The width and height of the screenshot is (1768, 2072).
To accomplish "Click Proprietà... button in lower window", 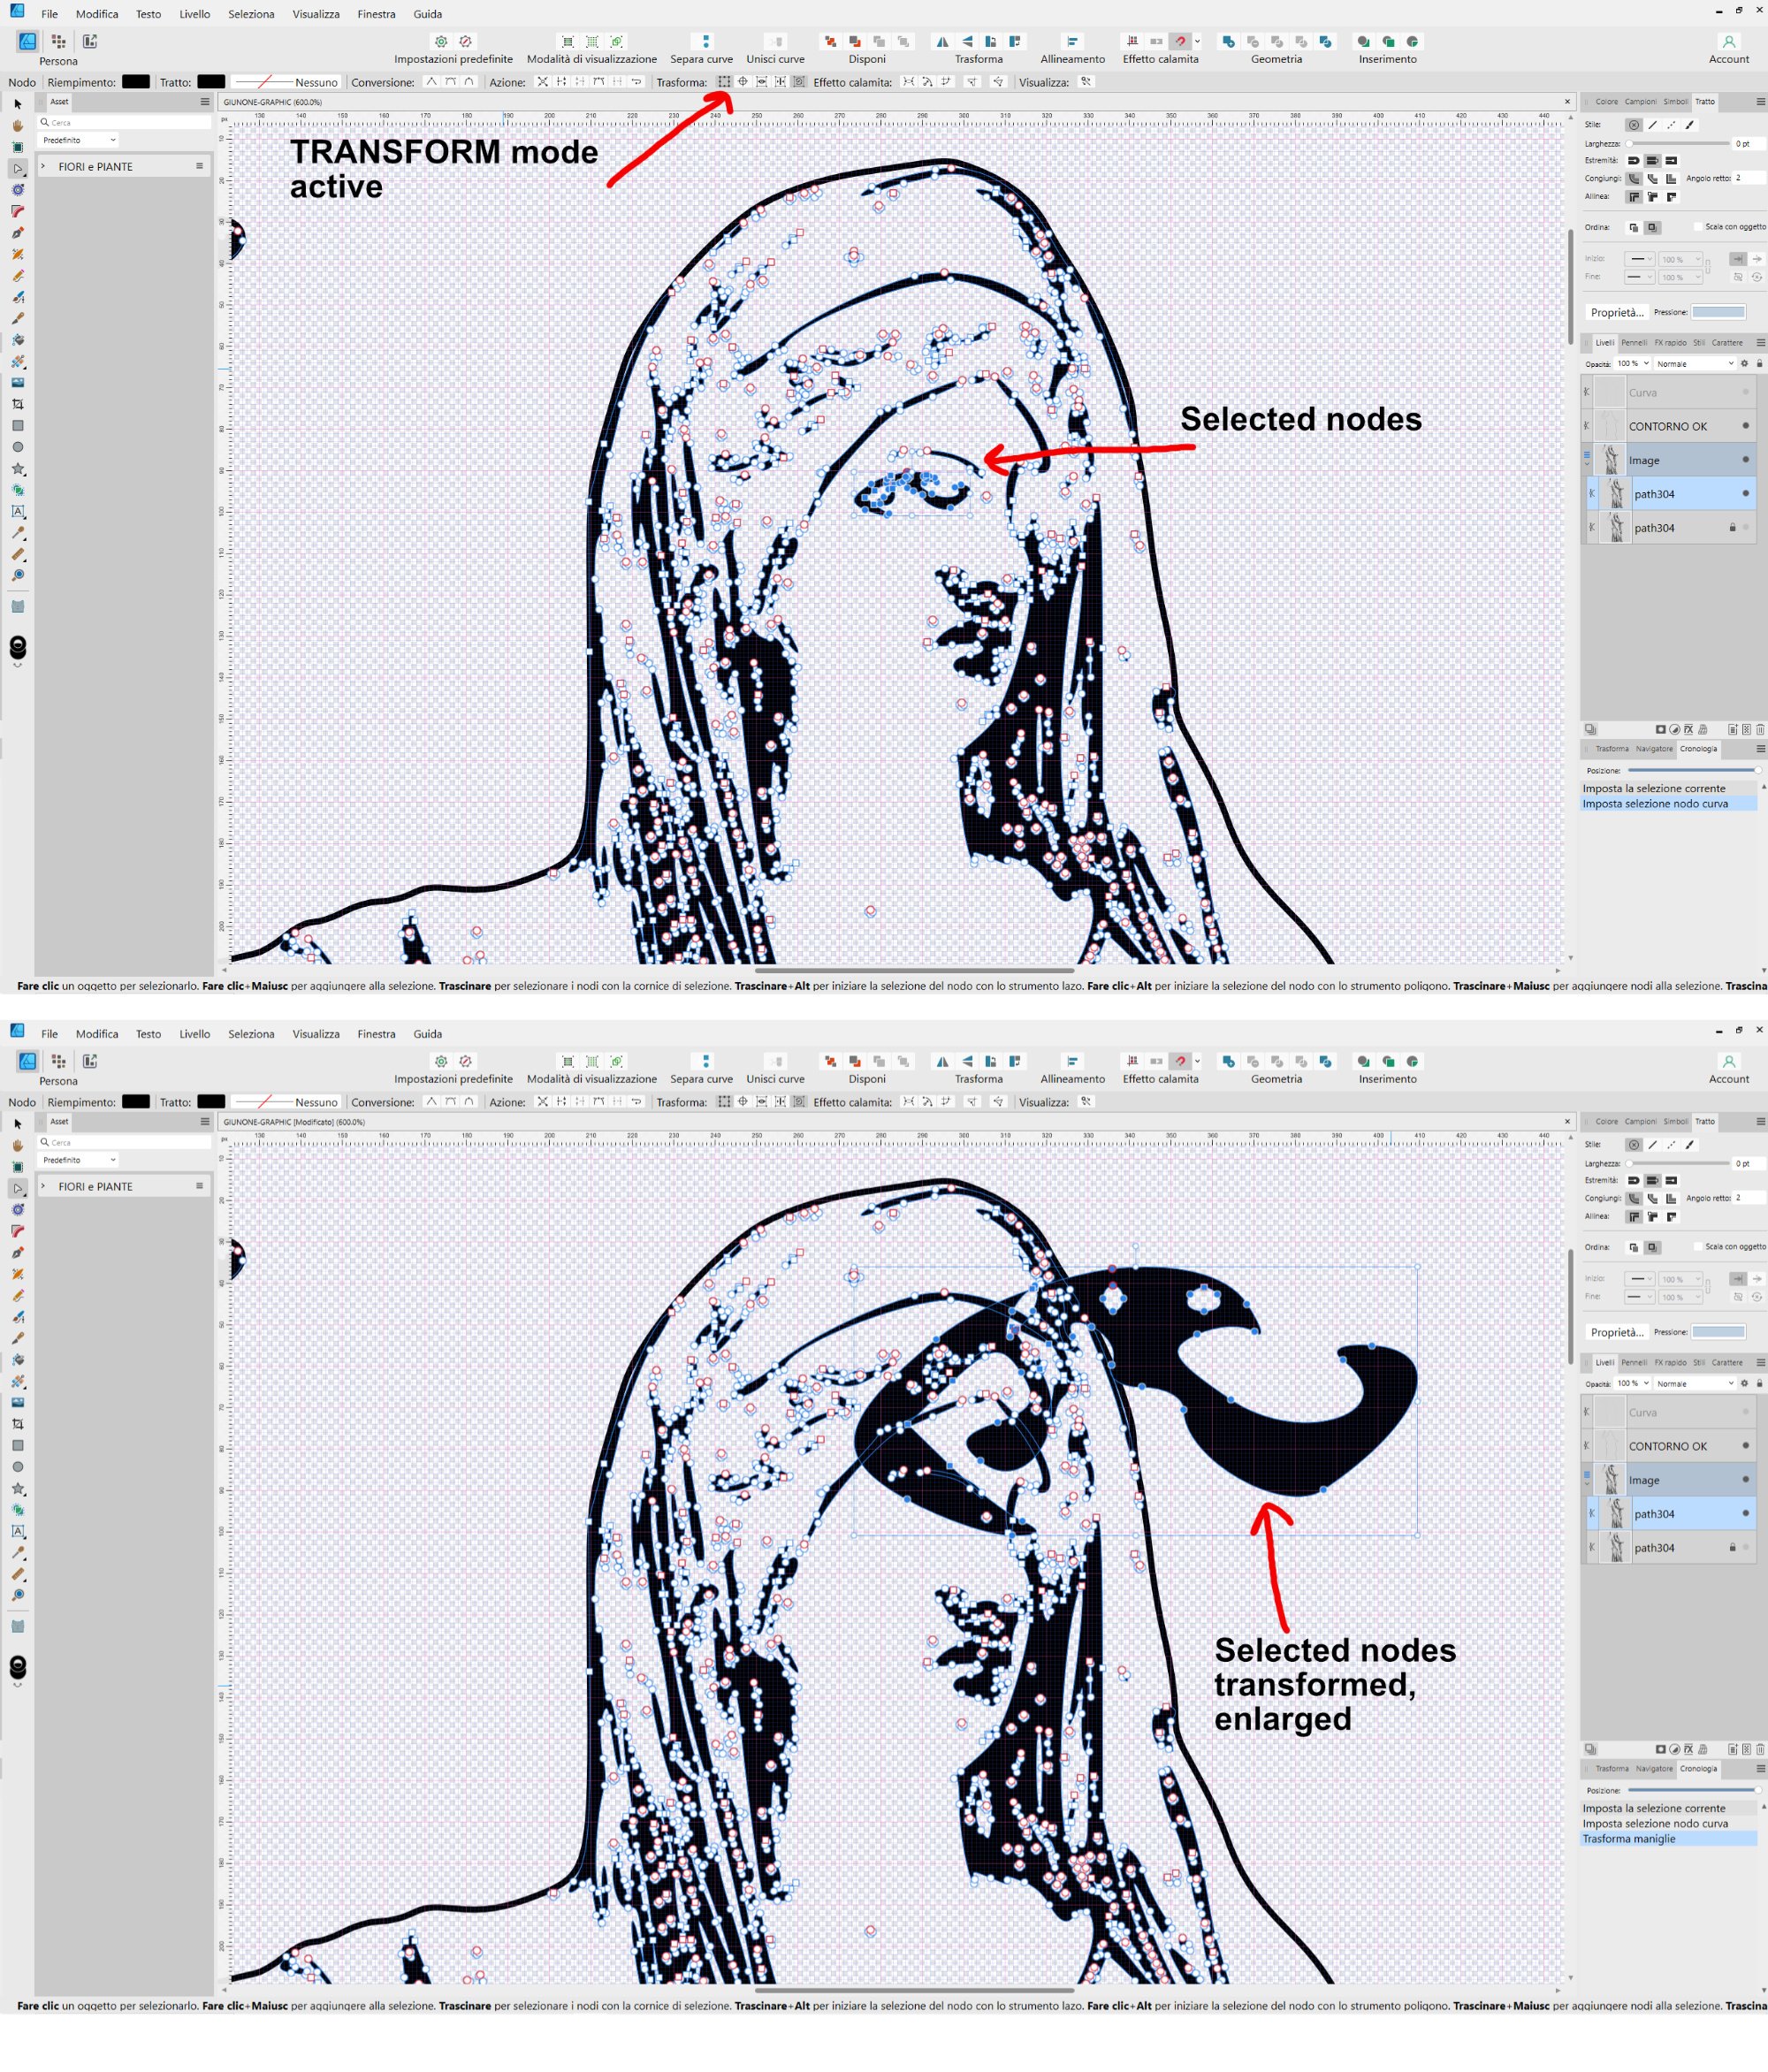I will 1616,1332.
